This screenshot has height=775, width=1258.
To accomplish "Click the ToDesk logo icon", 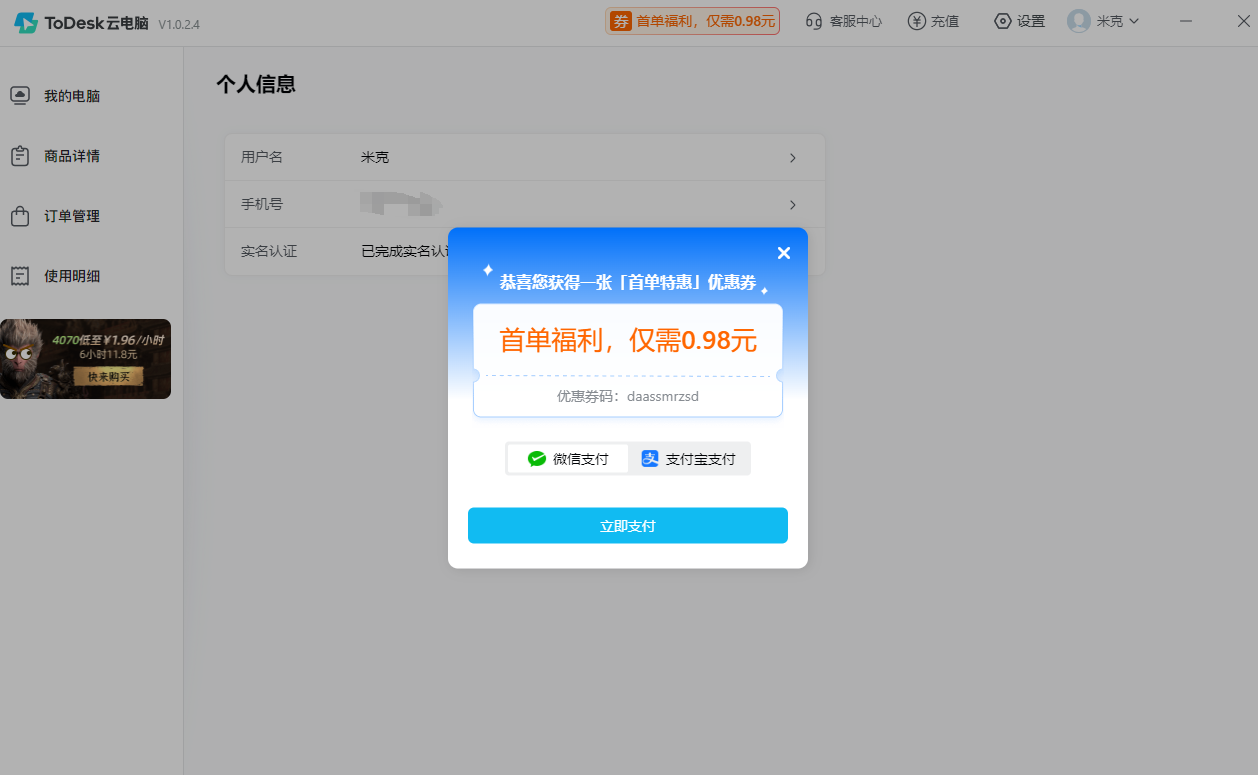I will pos(26,23).
